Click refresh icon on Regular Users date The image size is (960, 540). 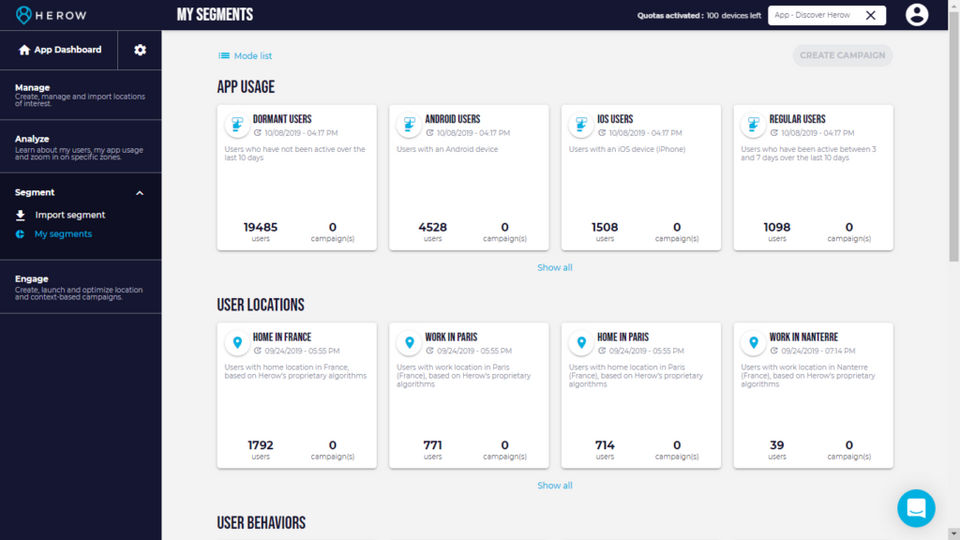tap(773, 133)
